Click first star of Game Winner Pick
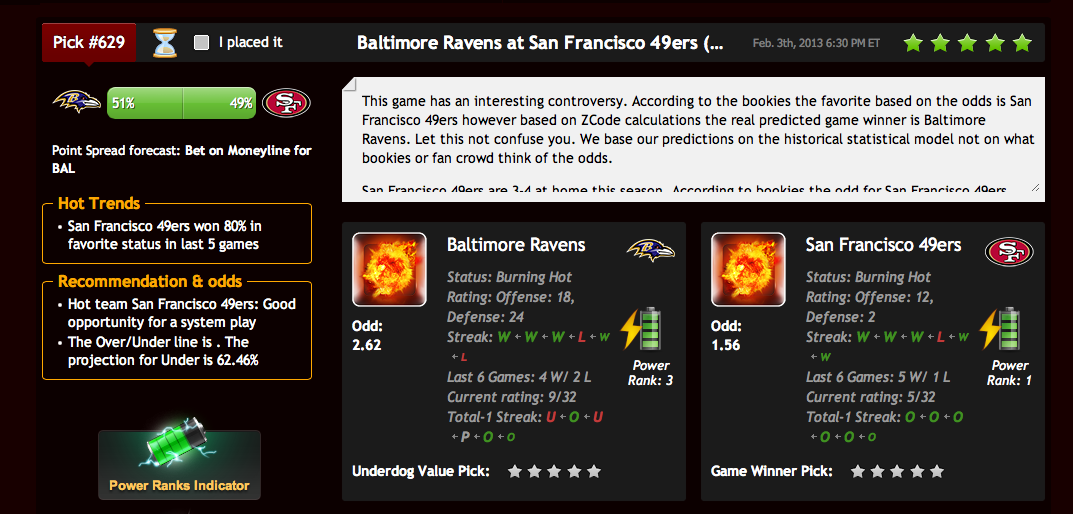This screenshot has height=514, width=1073. [x=857, y=471]
